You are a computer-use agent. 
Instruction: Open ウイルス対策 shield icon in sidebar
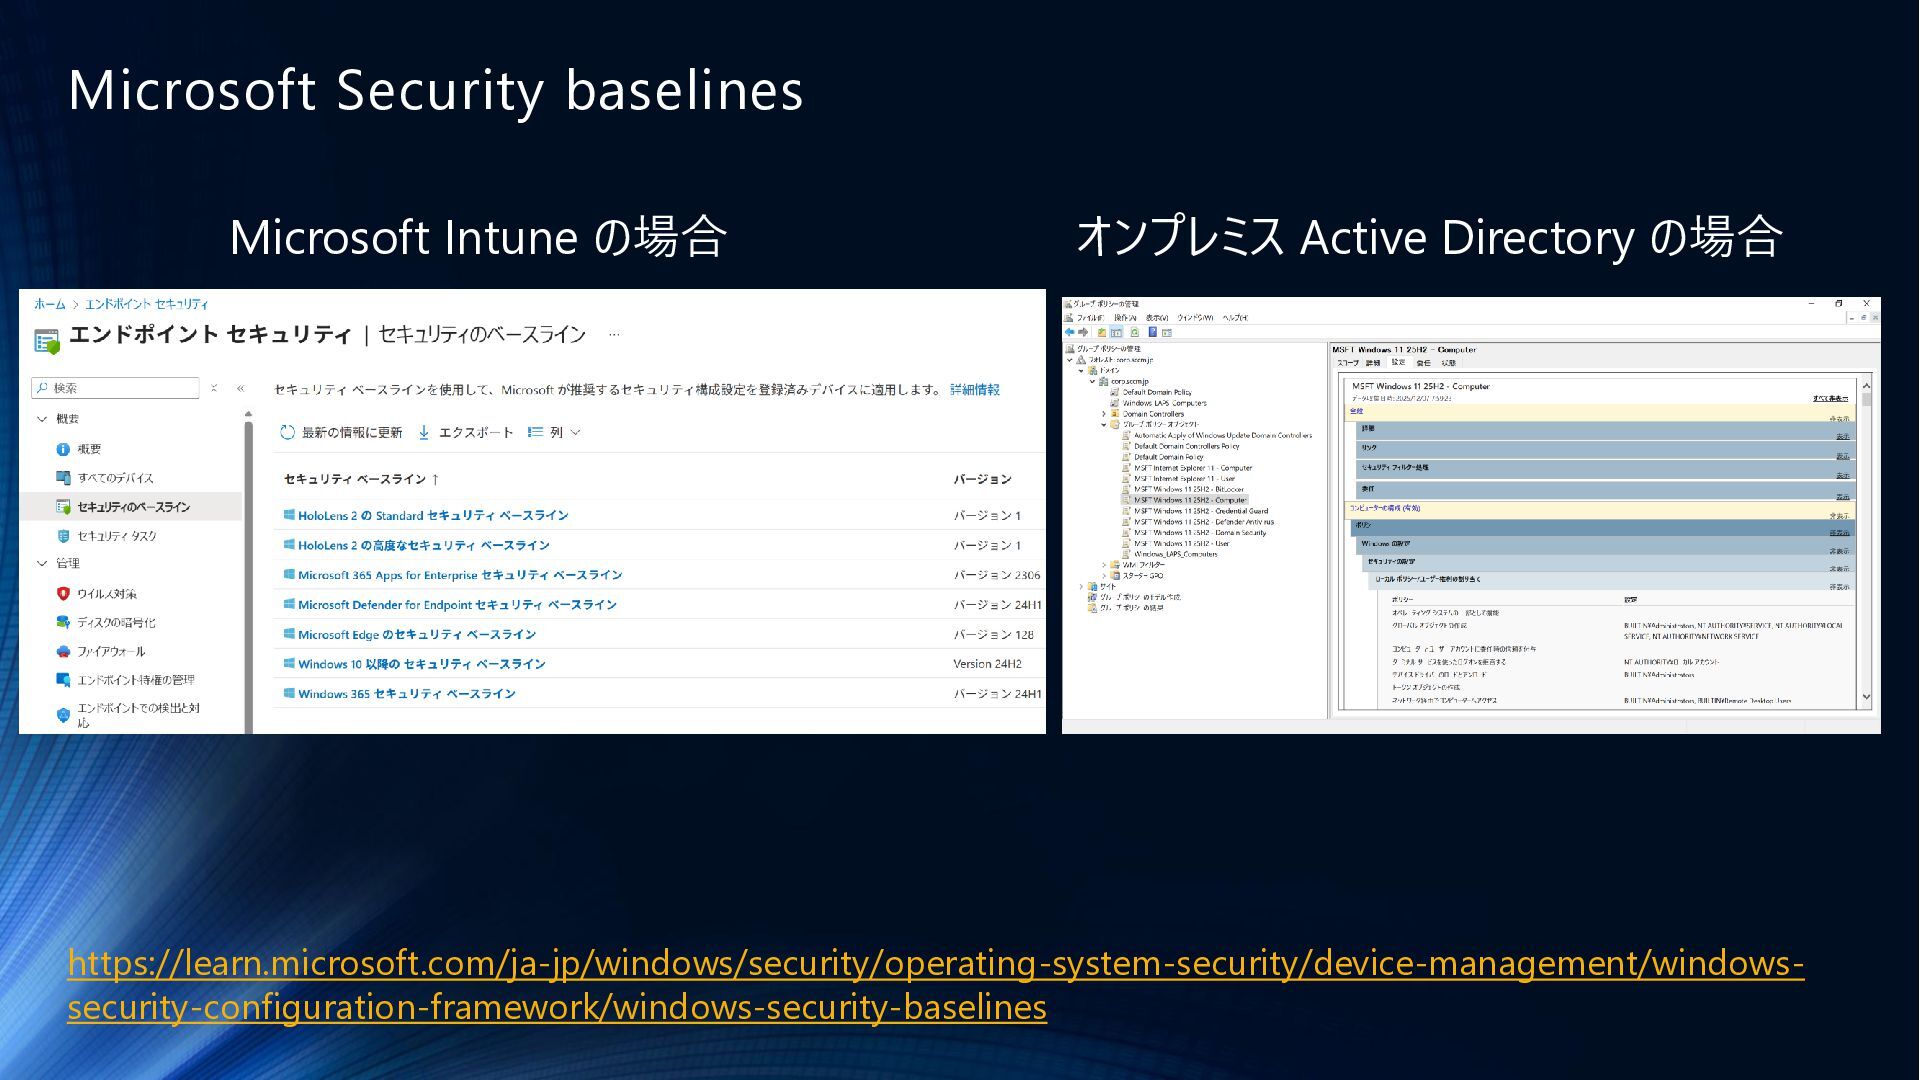63,594
